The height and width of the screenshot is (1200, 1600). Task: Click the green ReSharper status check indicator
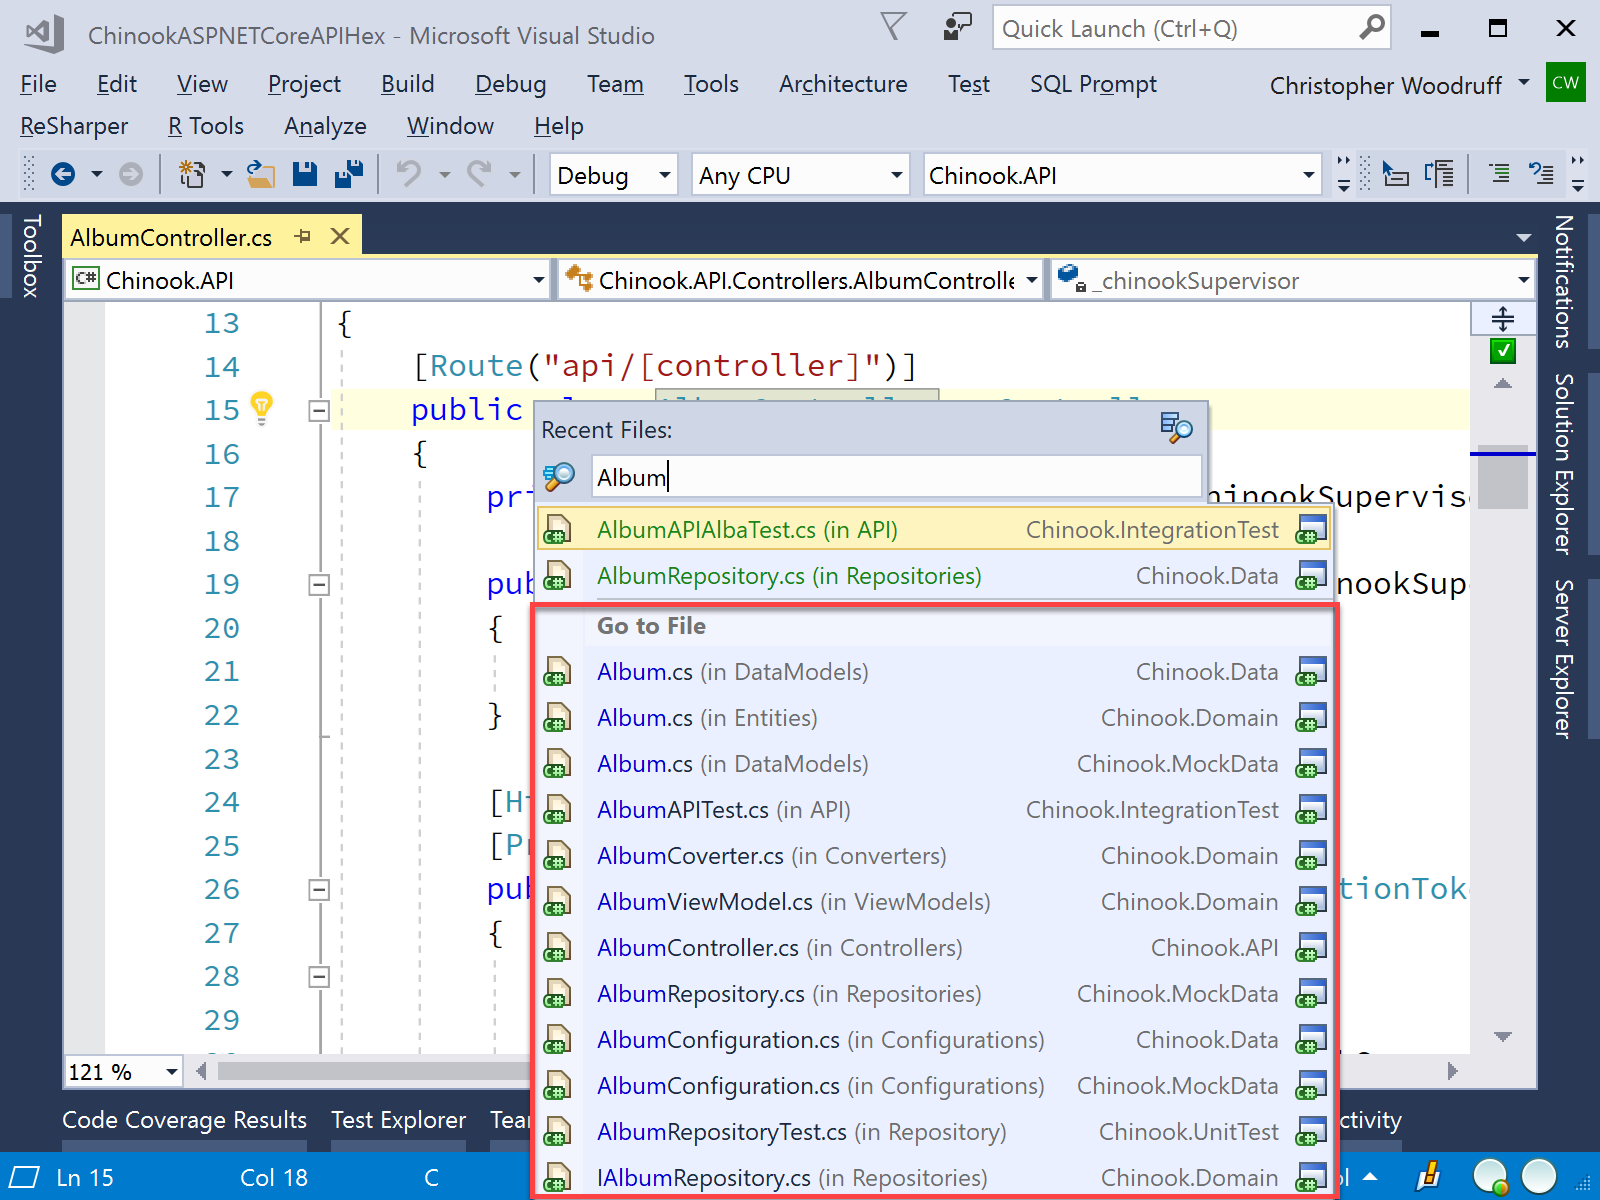point(1502,351)
